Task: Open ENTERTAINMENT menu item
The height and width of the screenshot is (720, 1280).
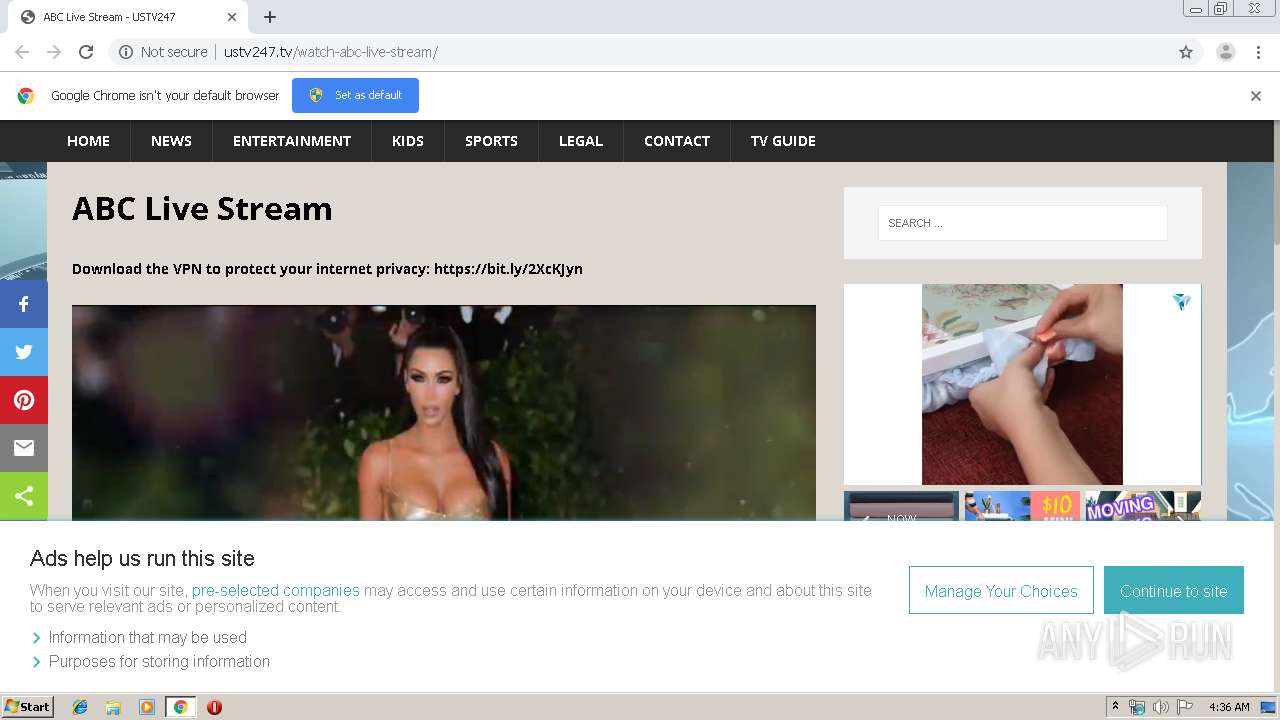Action: click(292, 141)
